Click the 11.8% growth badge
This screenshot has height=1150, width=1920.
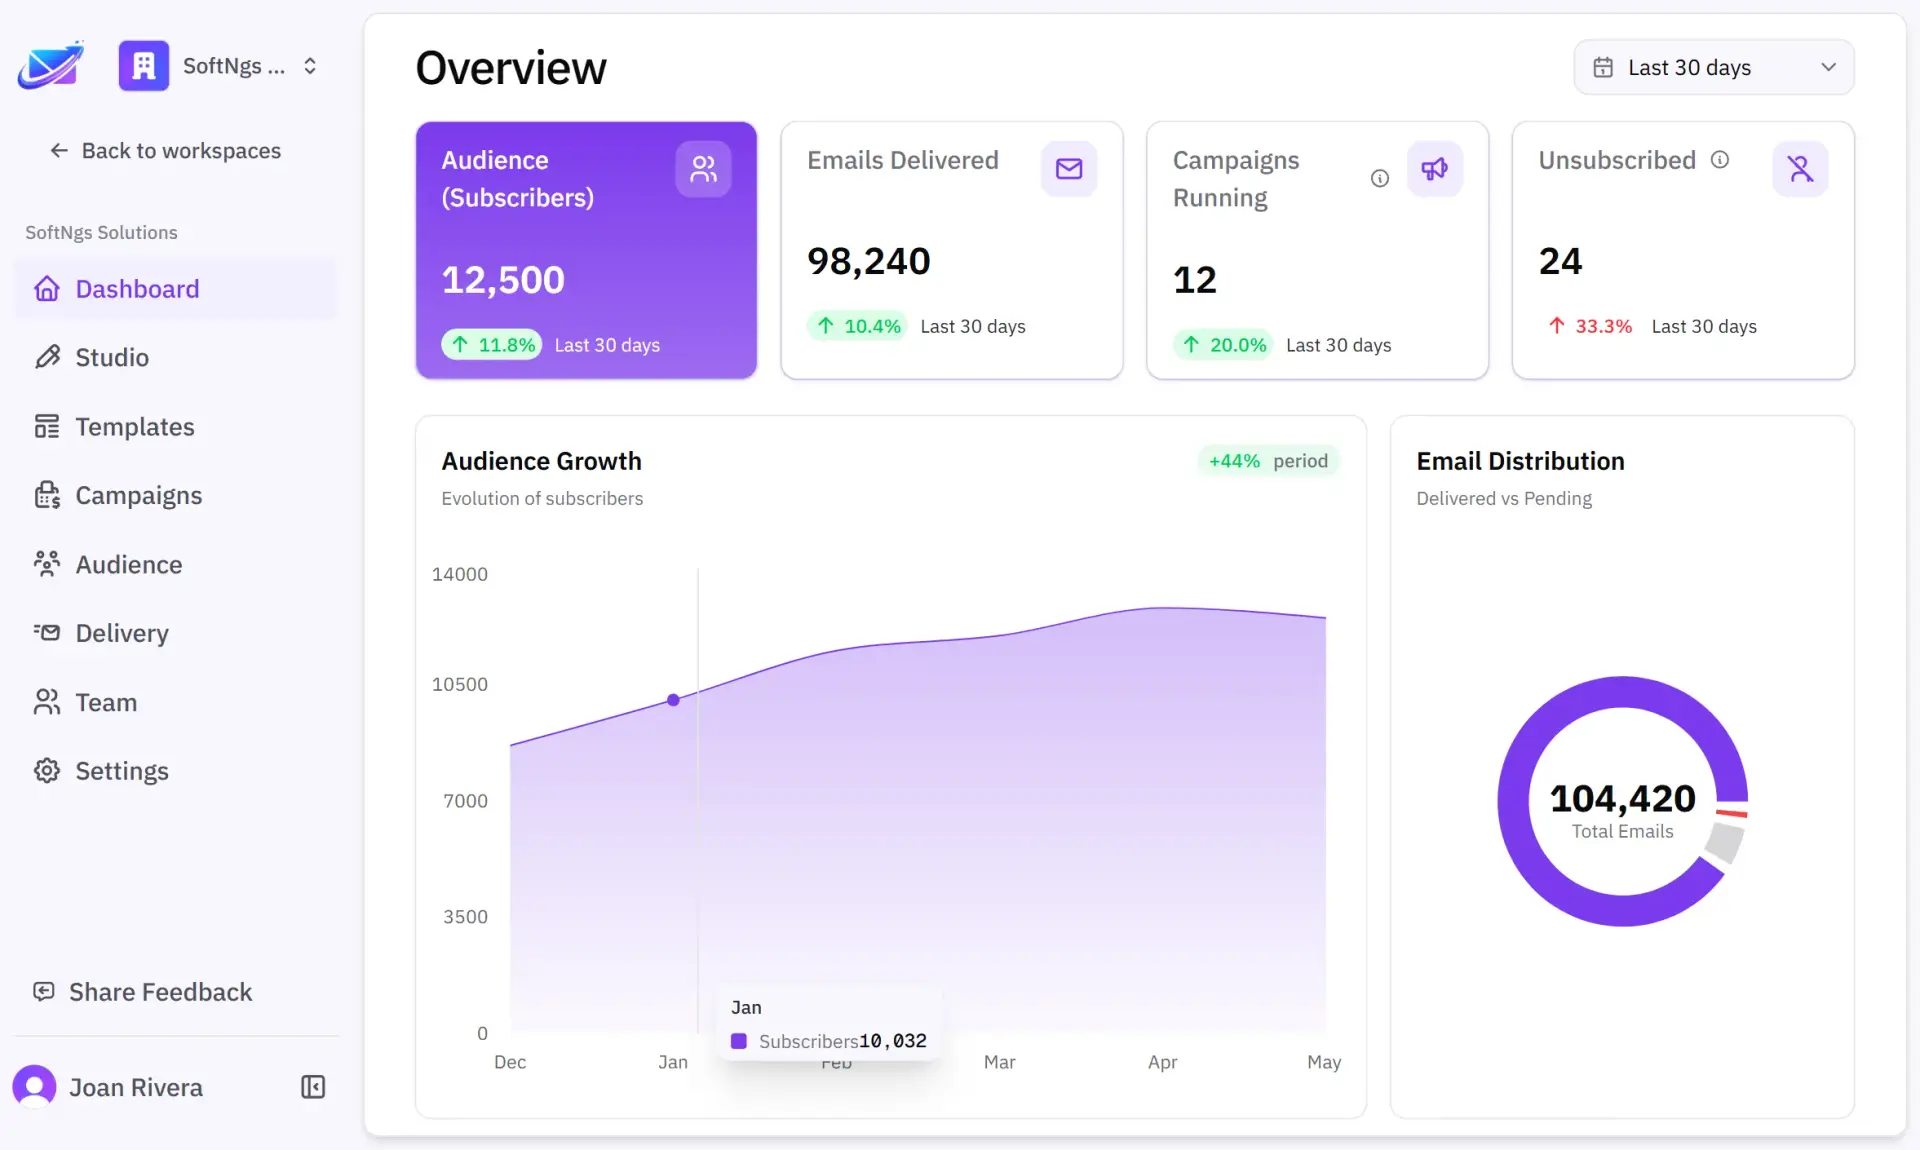coord(492,345)
